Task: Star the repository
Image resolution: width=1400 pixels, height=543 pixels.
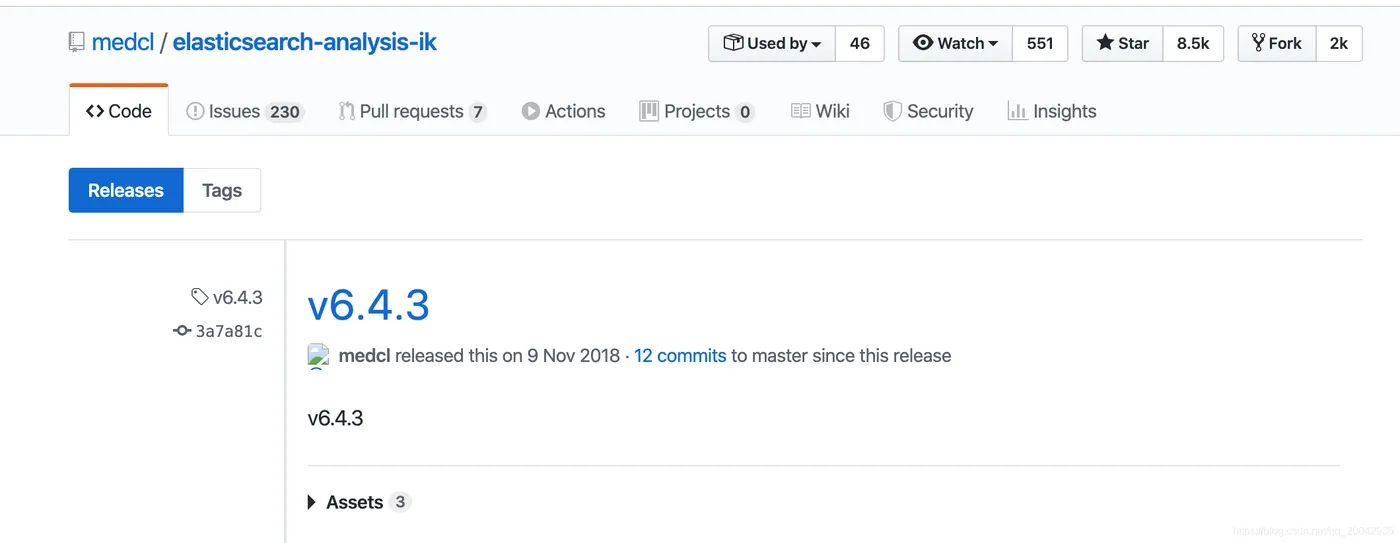Action: click(x=1123, y=44)
